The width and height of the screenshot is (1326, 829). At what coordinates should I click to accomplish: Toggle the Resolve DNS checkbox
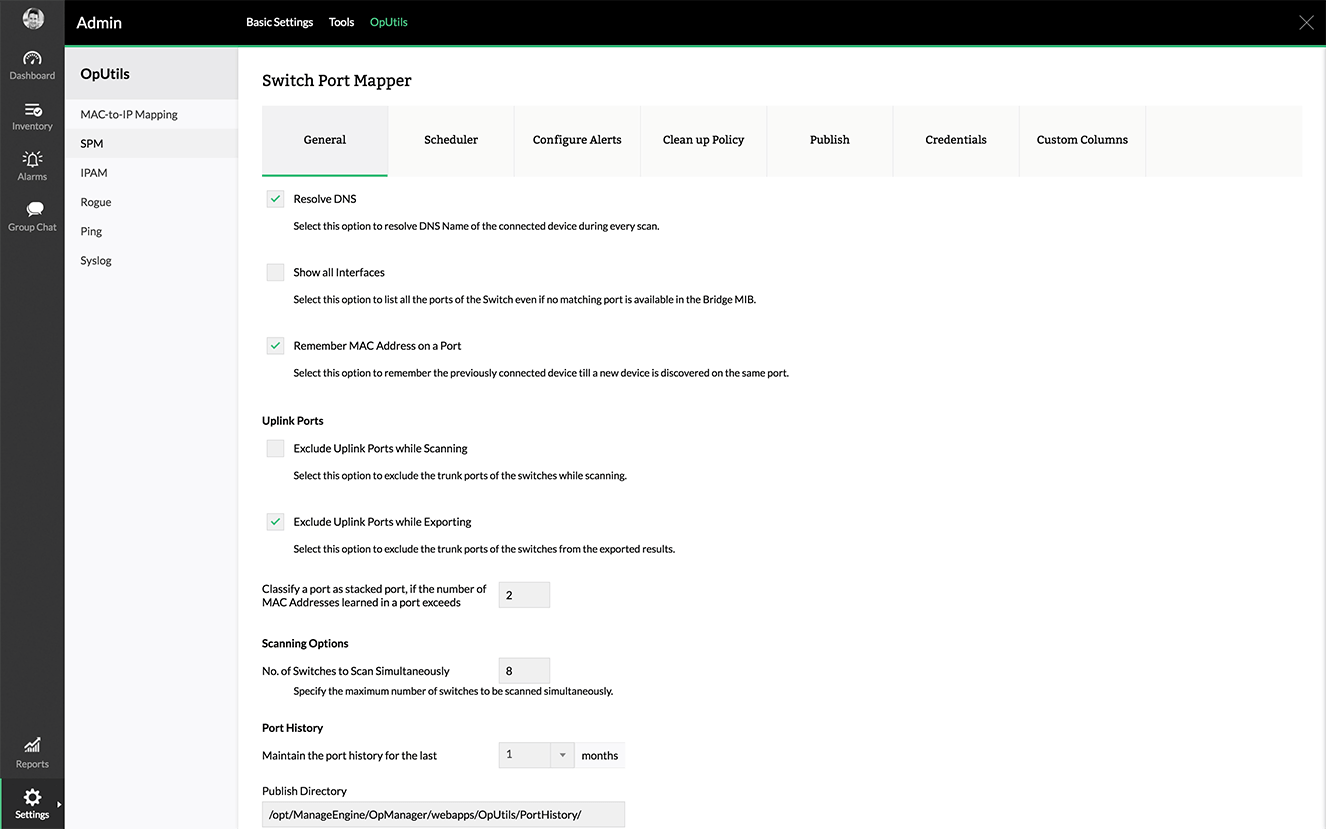point(275,199)
